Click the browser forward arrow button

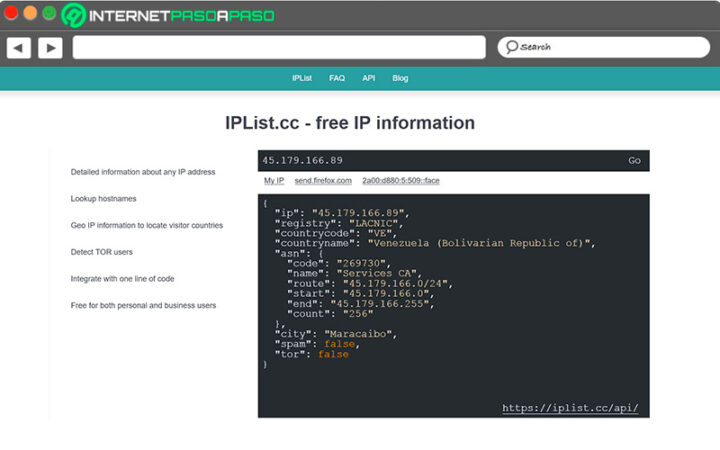click(x=50, y=47)
